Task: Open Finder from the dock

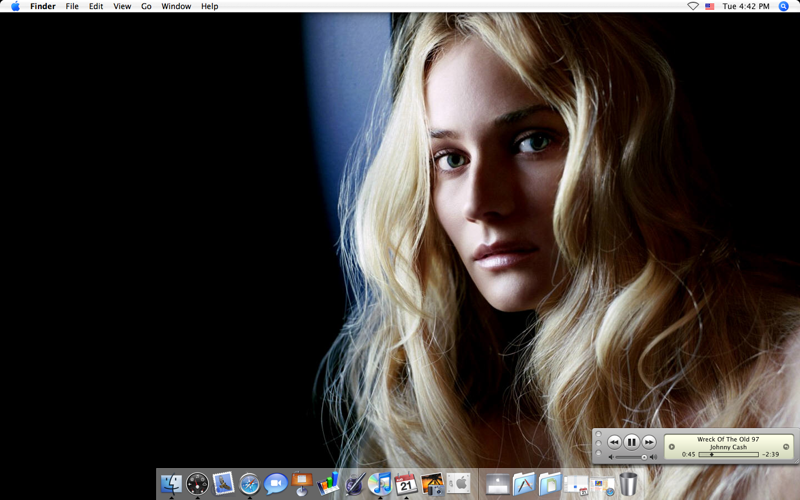Action: (x=171, y=485)
